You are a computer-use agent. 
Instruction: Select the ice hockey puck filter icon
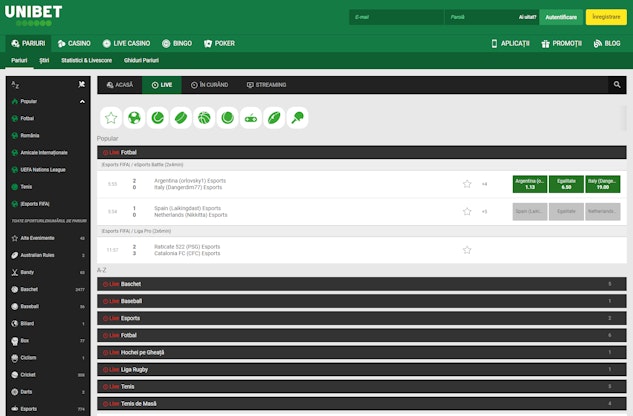point(181,118)
